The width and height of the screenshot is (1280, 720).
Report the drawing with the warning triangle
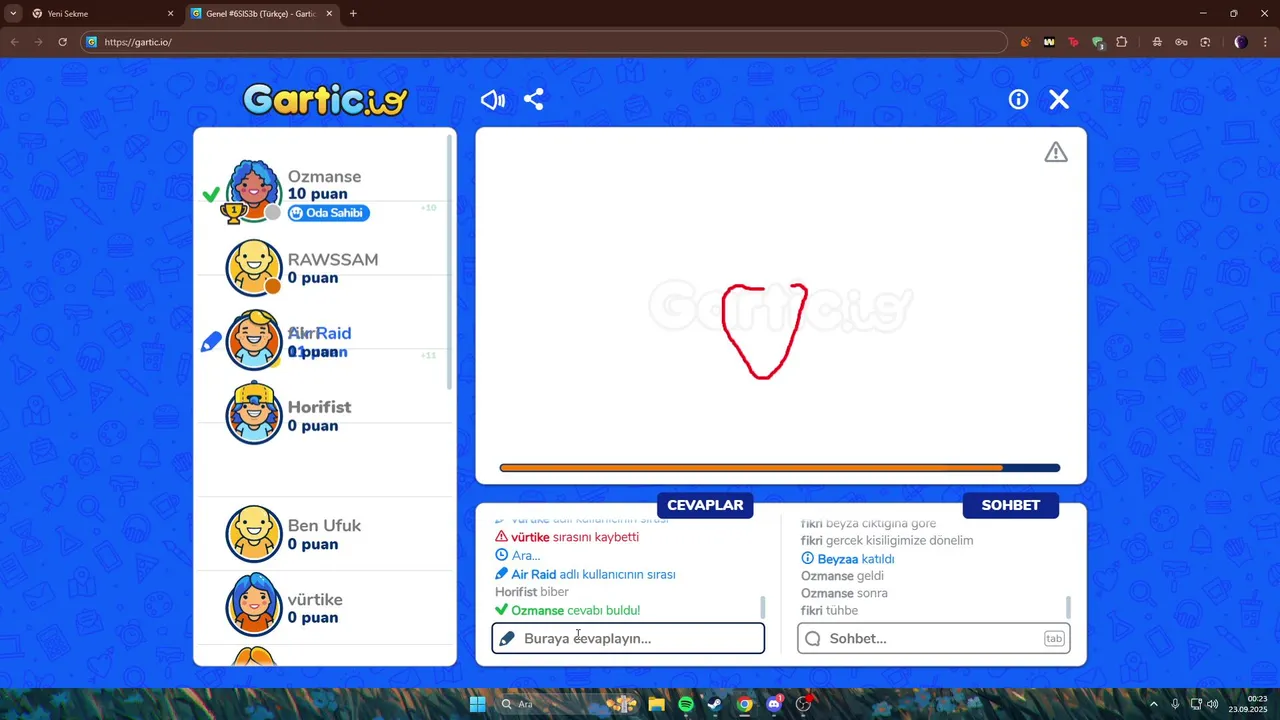point(1056,152)
